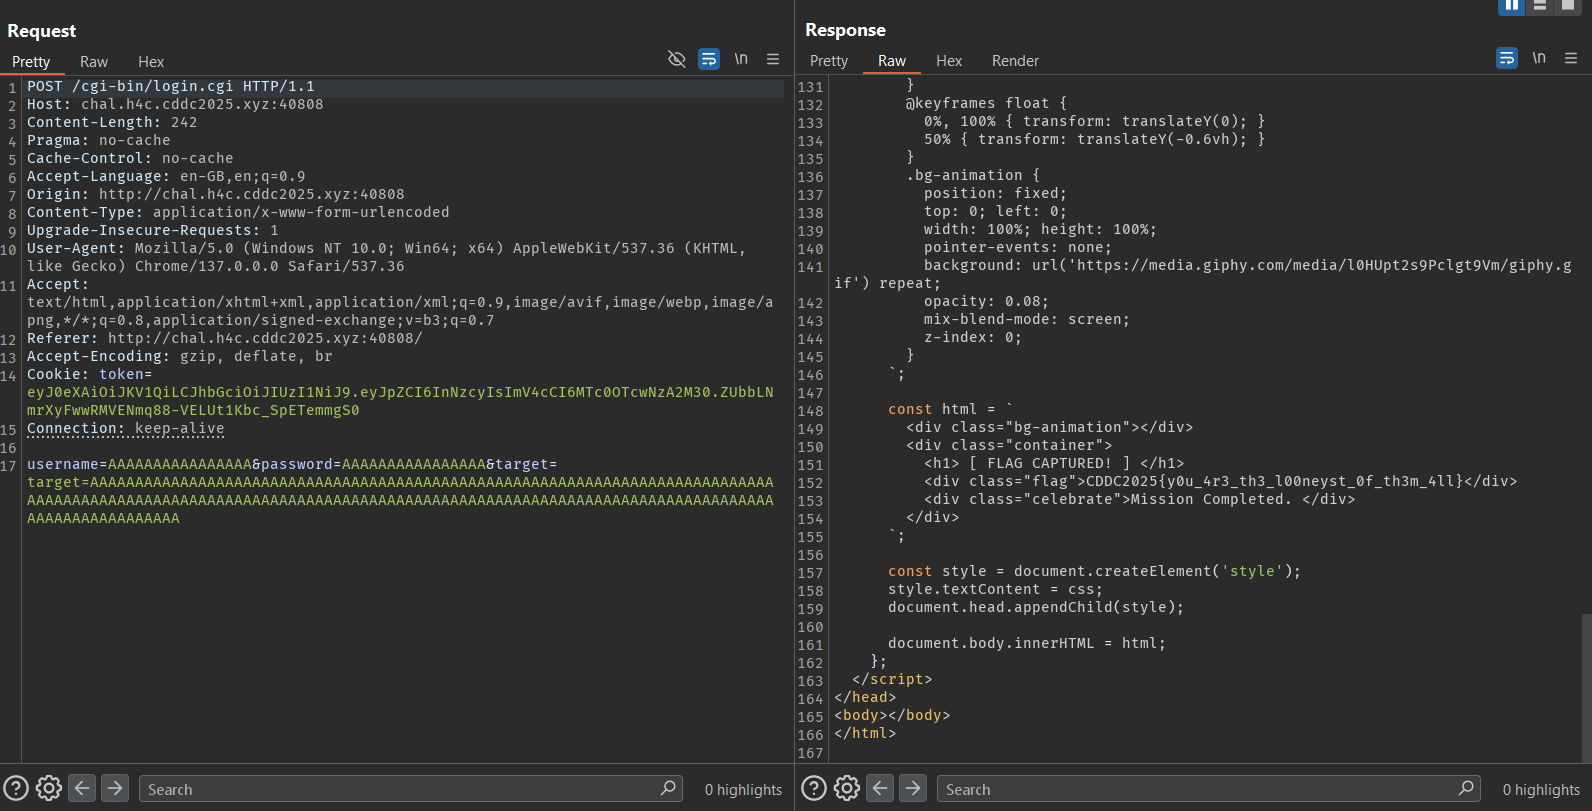The height and width of the screenshot is (811, 1592).
Task: Click 'Pragma: no-cache' header line
Action: pos(99,140)
